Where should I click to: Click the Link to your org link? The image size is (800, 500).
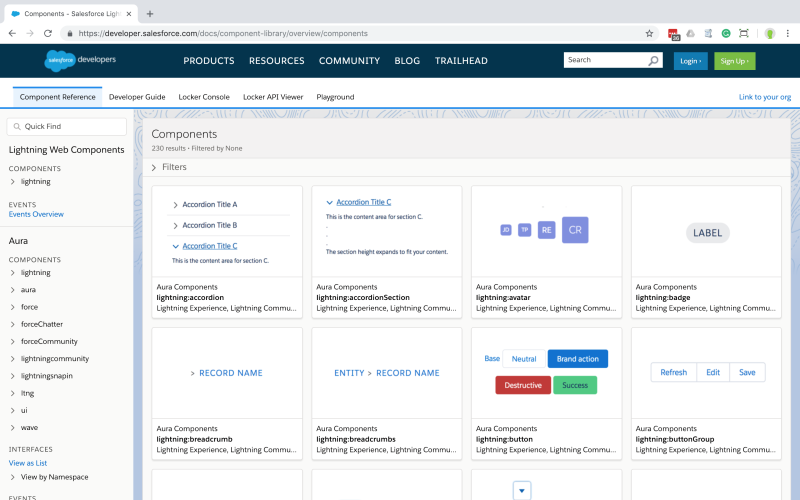765,97
